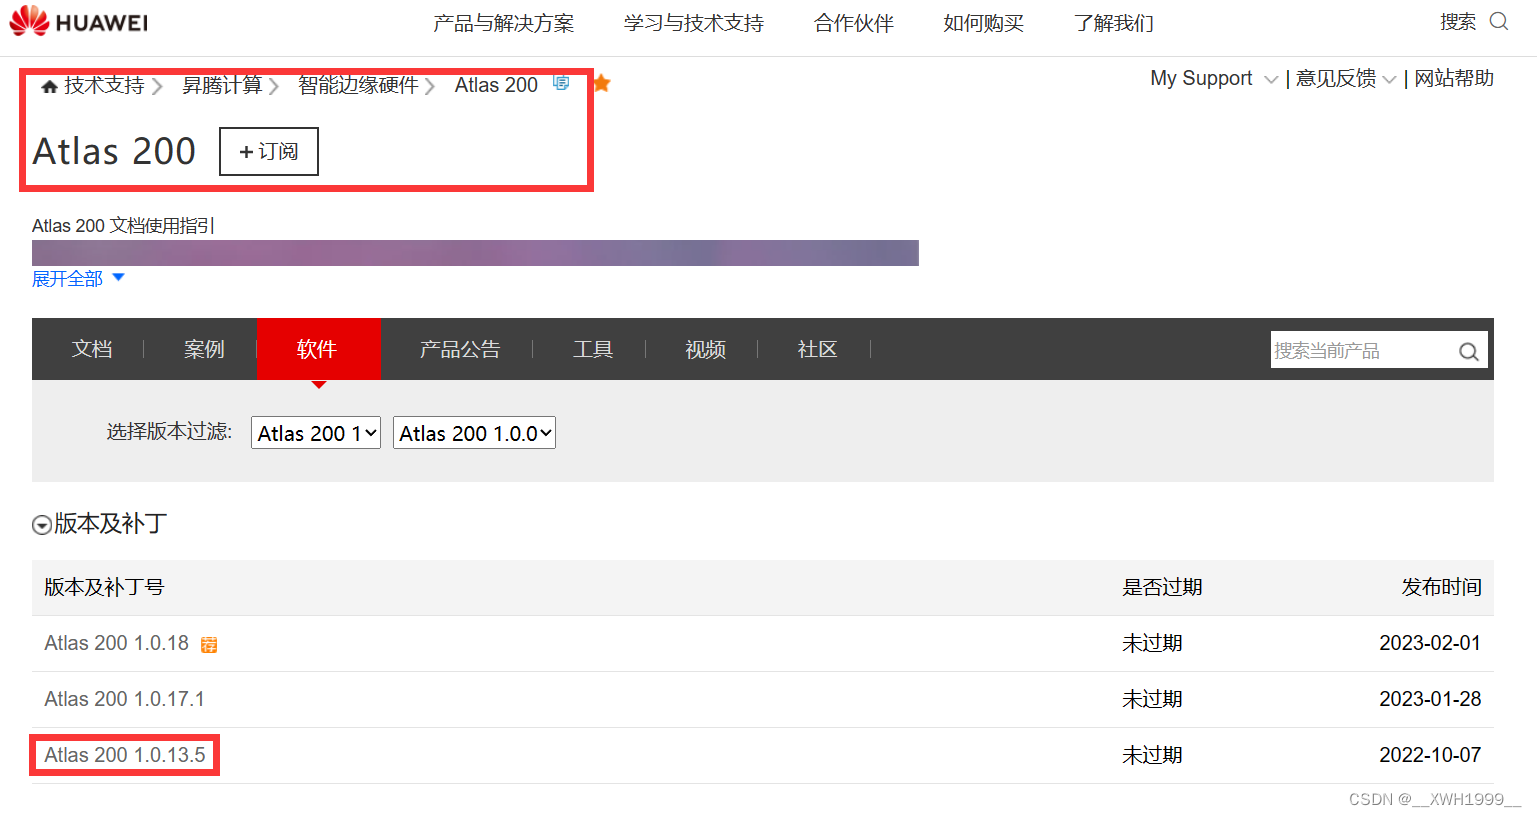Viewport: 1537px width, 817px height.
Task: Click 昇腾计算 breadcrumb link
Action: 222,85
